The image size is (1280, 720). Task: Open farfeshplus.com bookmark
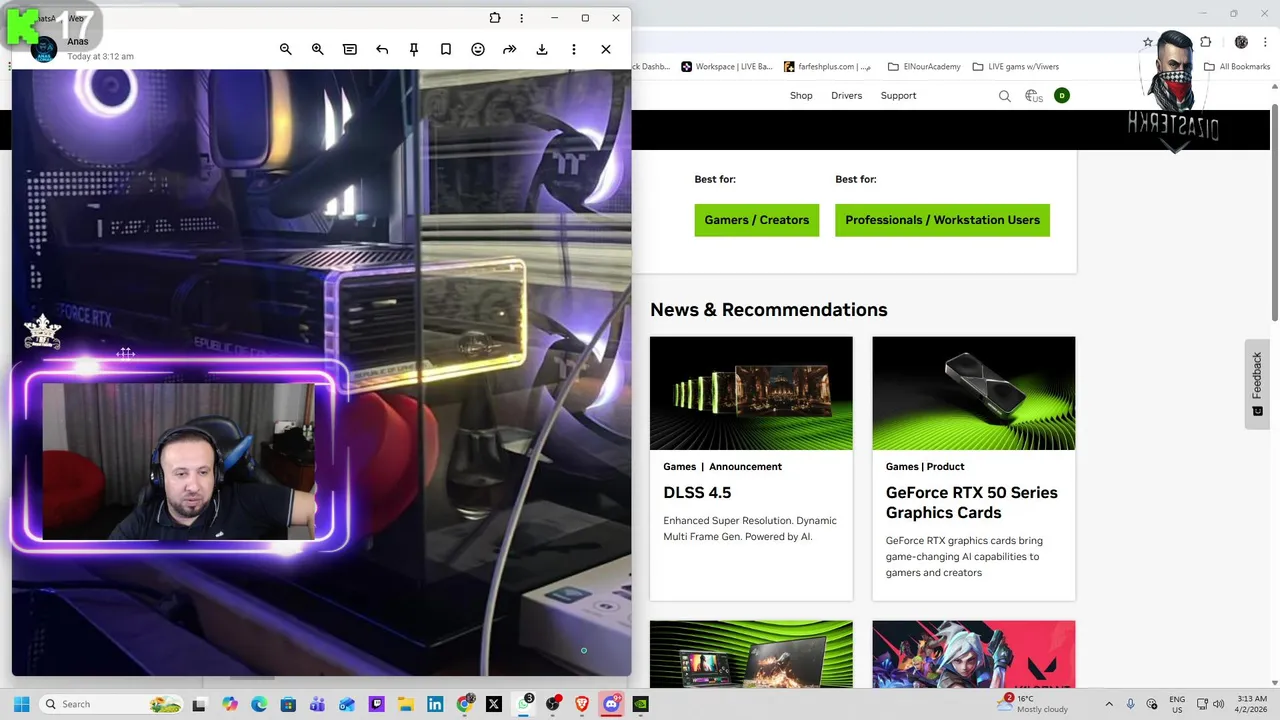point(827,67)
